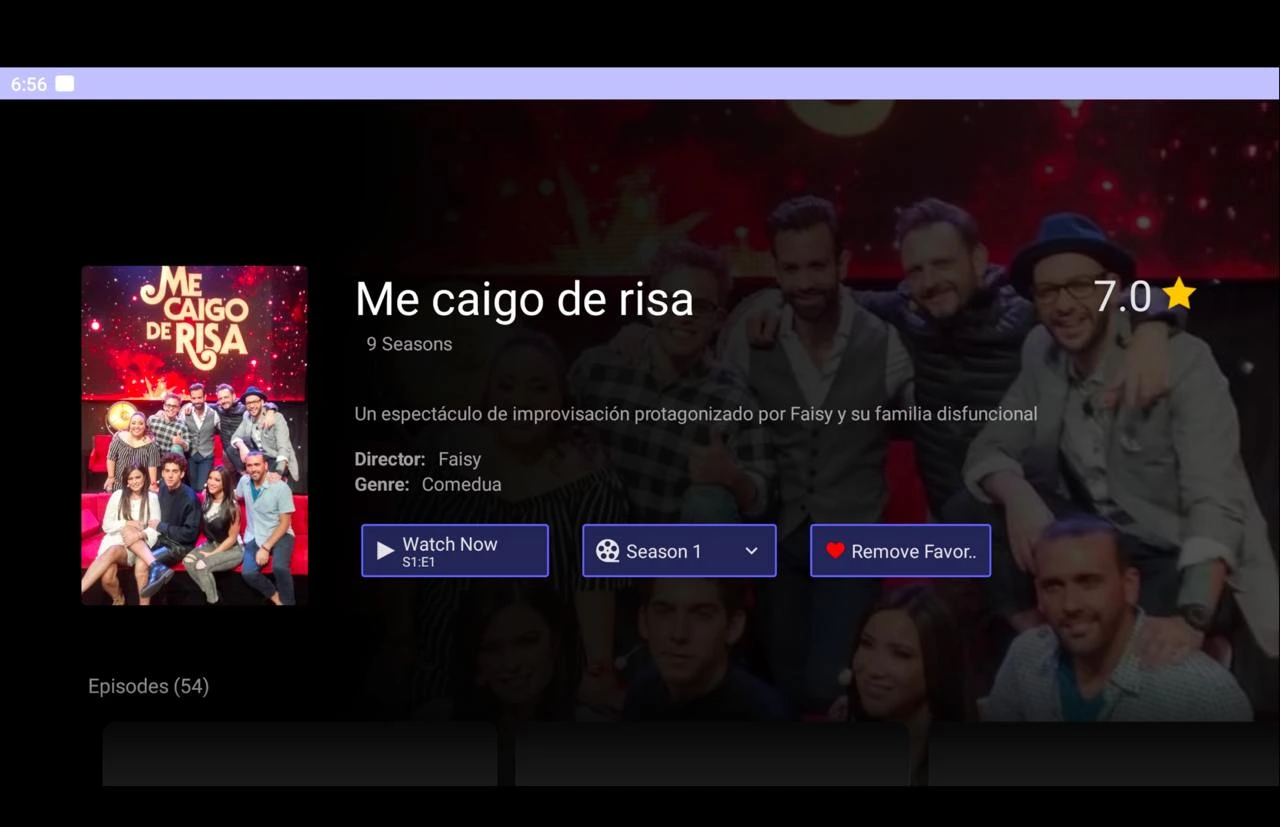Click the show description text
Viewport: 1280px width, 827px height.
(x=696, y=414)
